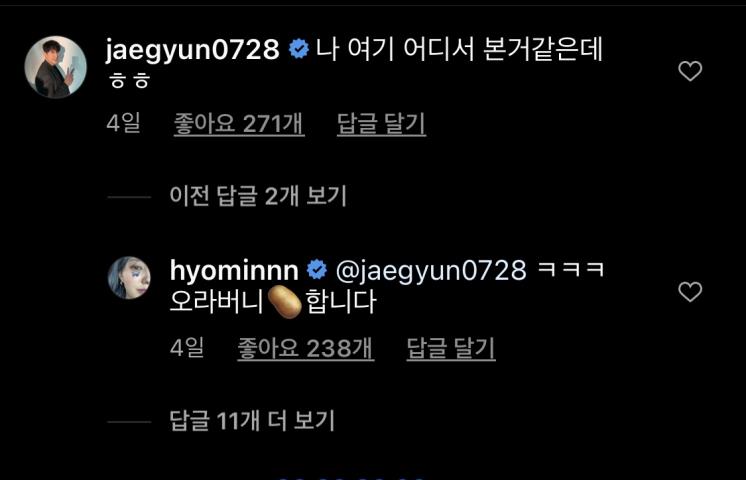
Task: Follow the @jaegyun0728 mention in the reply
Action: (x=431, y=271)
